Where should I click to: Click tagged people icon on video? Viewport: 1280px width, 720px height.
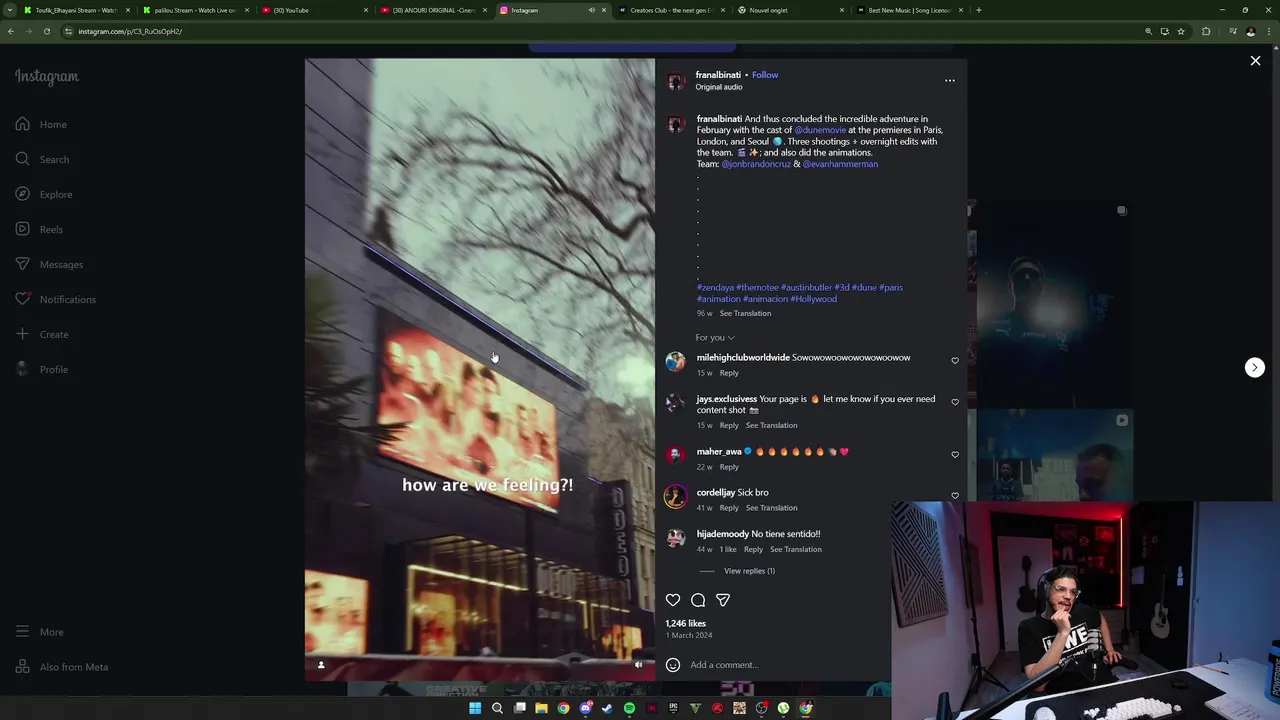coord(321,665)
